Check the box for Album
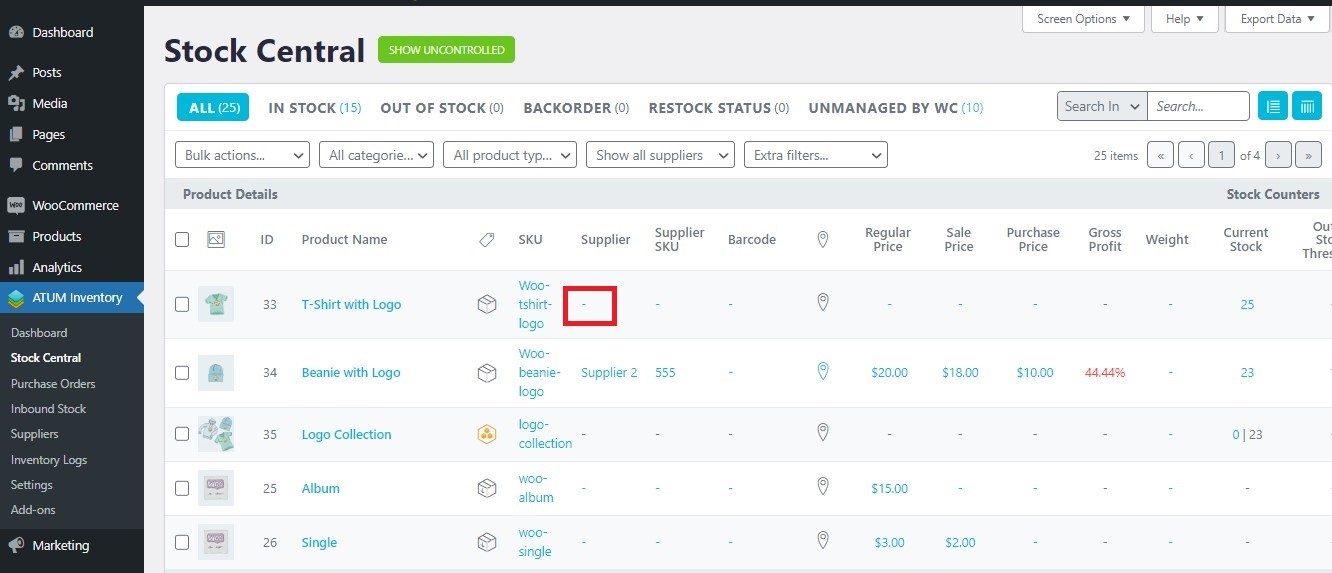 pos(182,488)
